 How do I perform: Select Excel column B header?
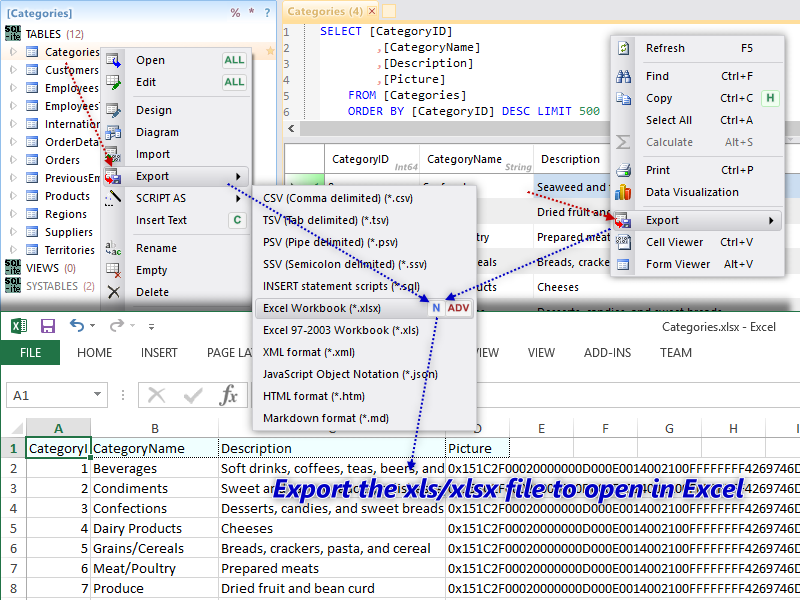pyautogui.click(x=155, y=429)
